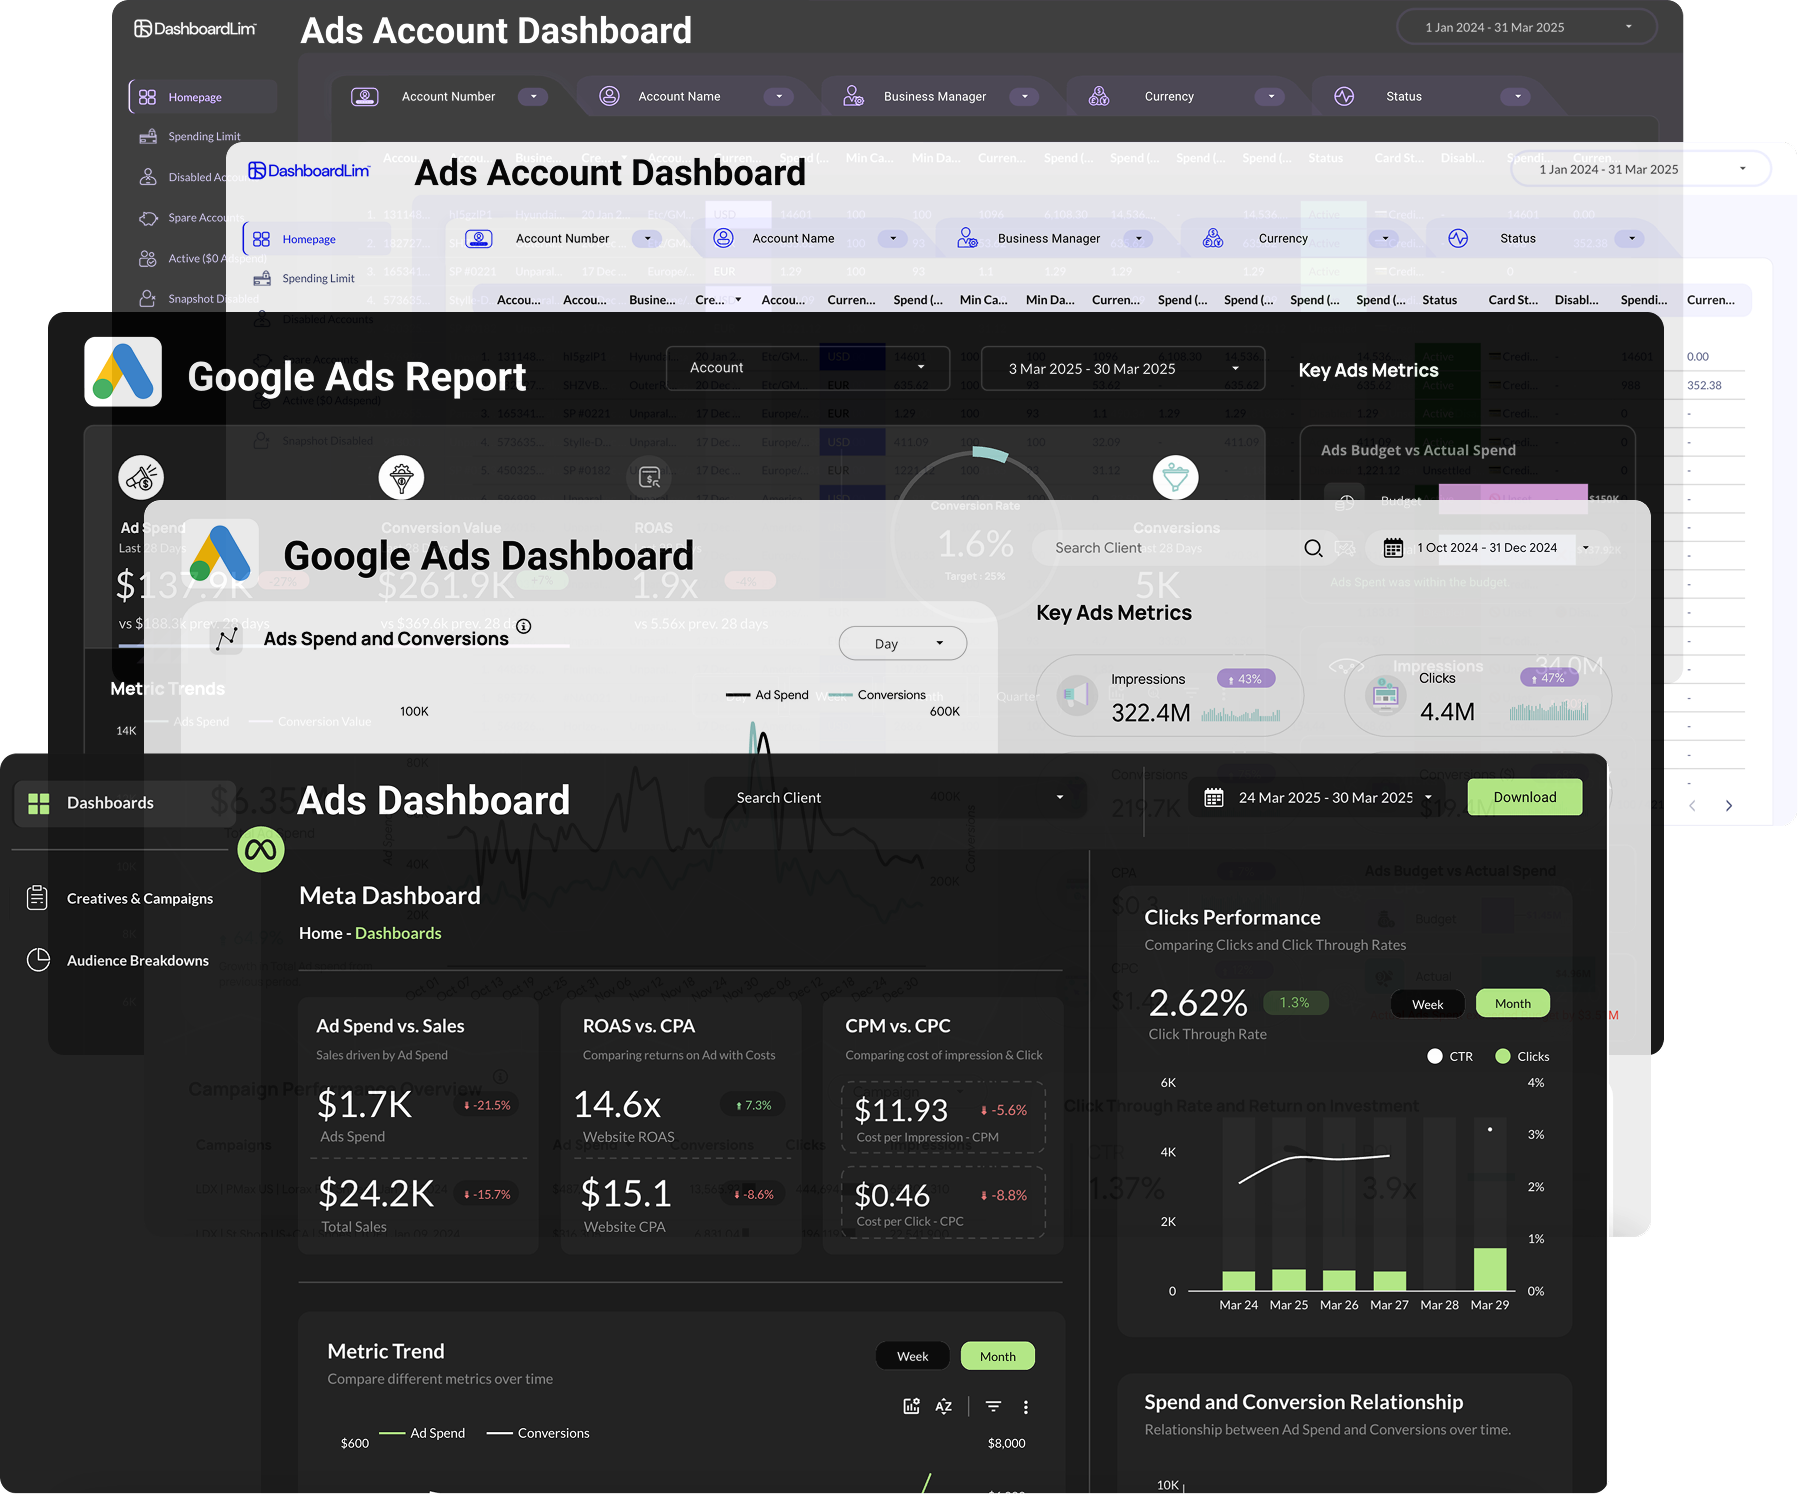Select Spending Limit in light dashboard sidebar

304,278
